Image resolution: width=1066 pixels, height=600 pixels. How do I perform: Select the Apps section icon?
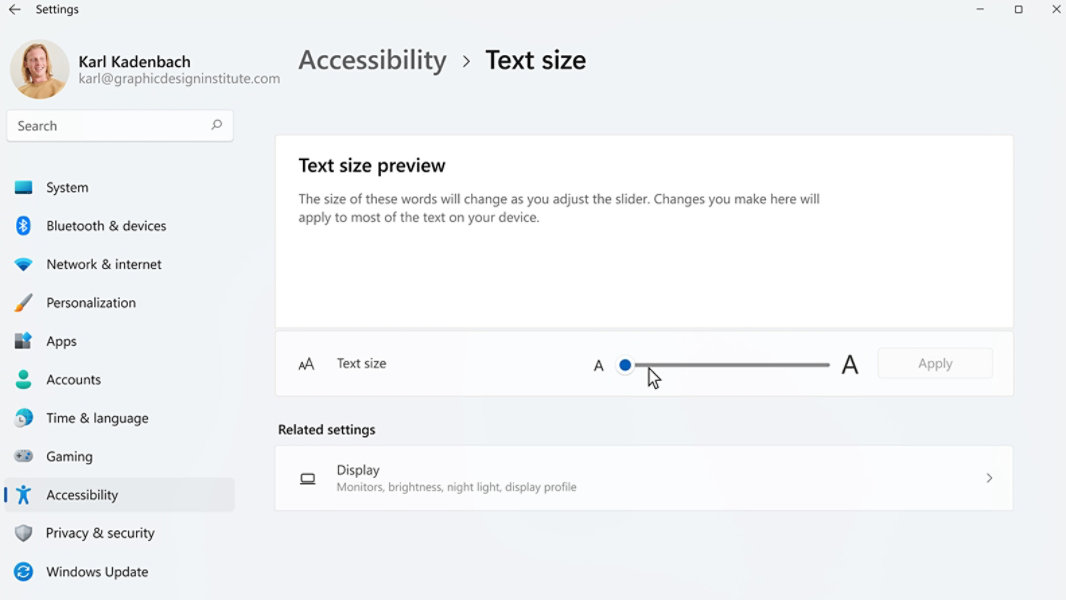(24, 341)
